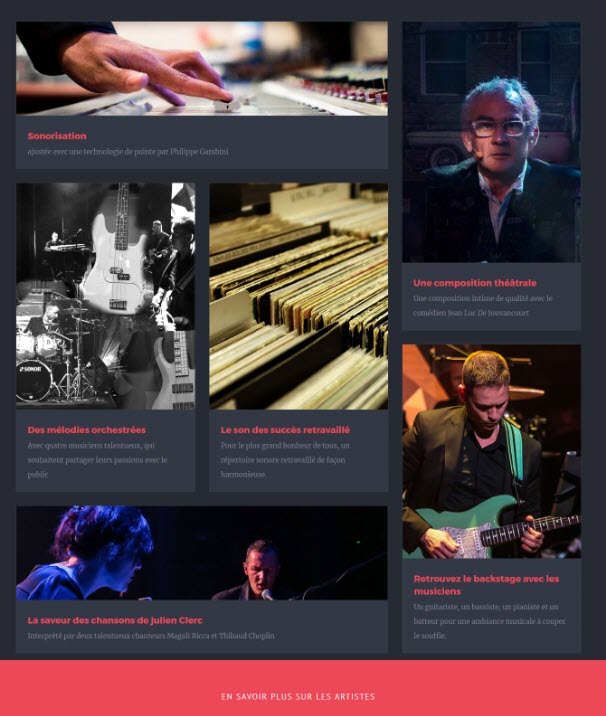Open the black-and-white band collage image
This screenshot has width=606, height=716.
105,296
